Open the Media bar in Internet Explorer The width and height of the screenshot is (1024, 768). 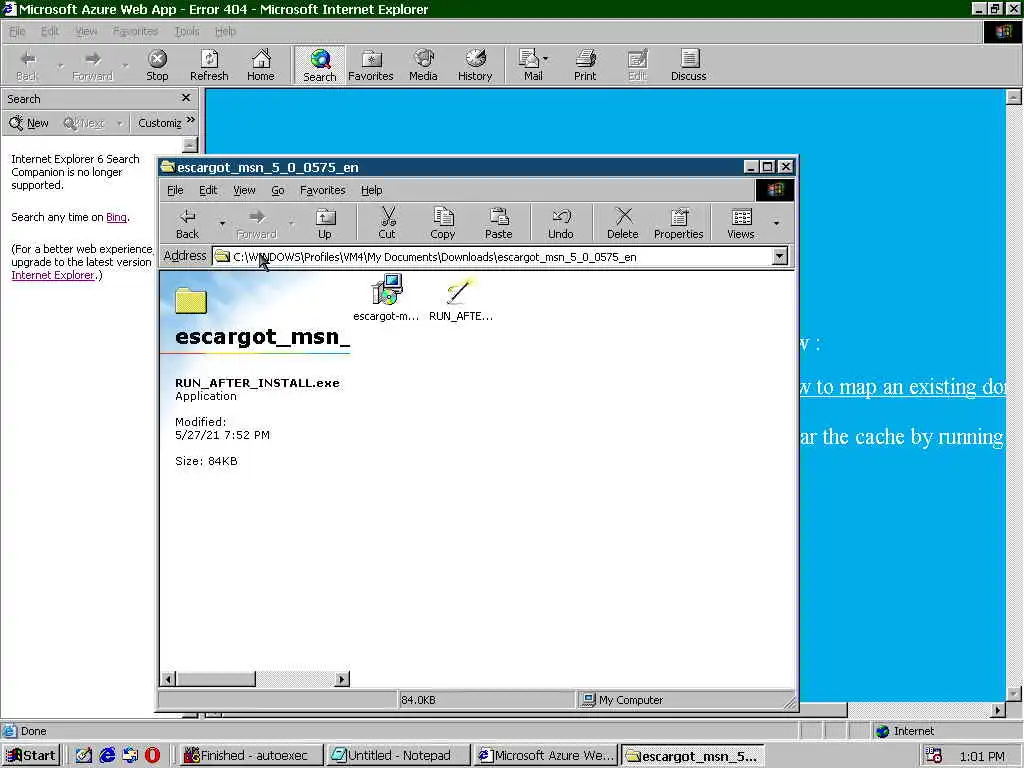point(423,65)
